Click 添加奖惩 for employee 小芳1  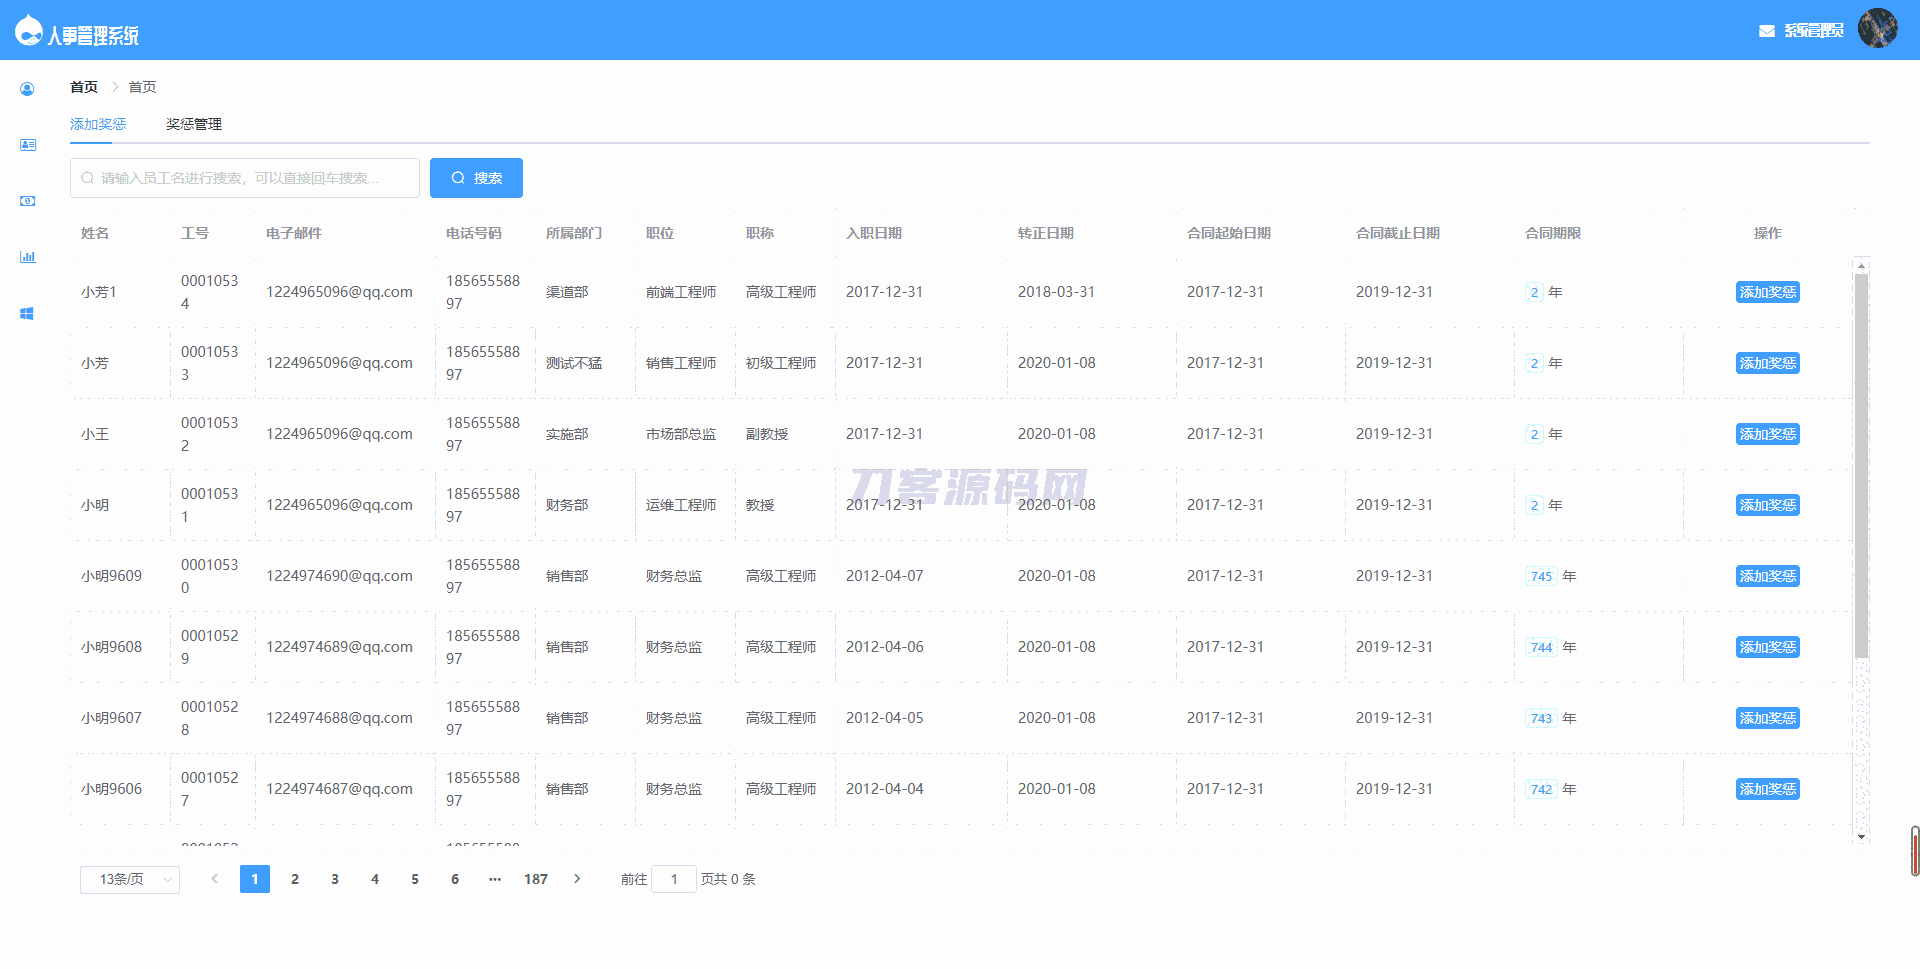(1768, 292)
